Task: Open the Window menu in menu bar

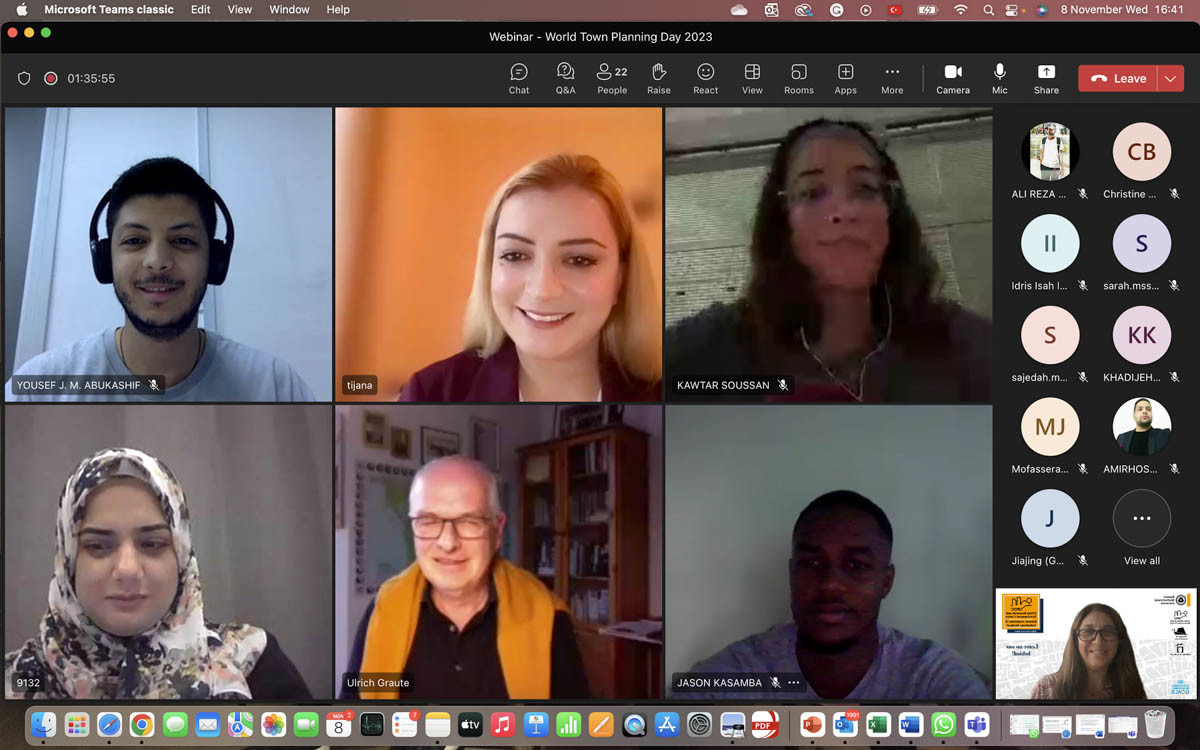Action: click(x=289, y=10)
